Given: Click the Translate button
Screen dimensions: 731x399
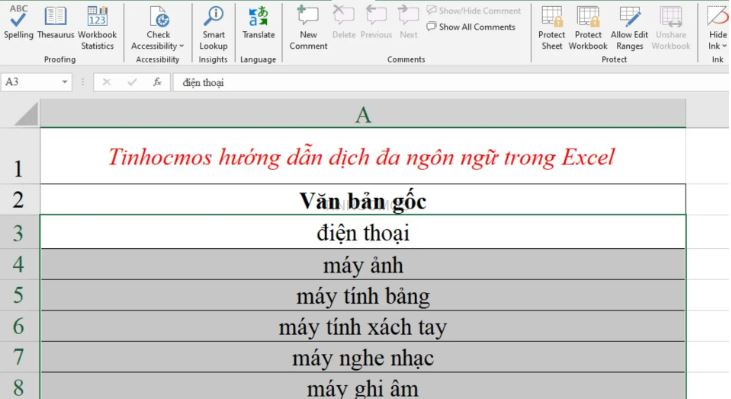Looking at the screenshot, I should [258, 22].
